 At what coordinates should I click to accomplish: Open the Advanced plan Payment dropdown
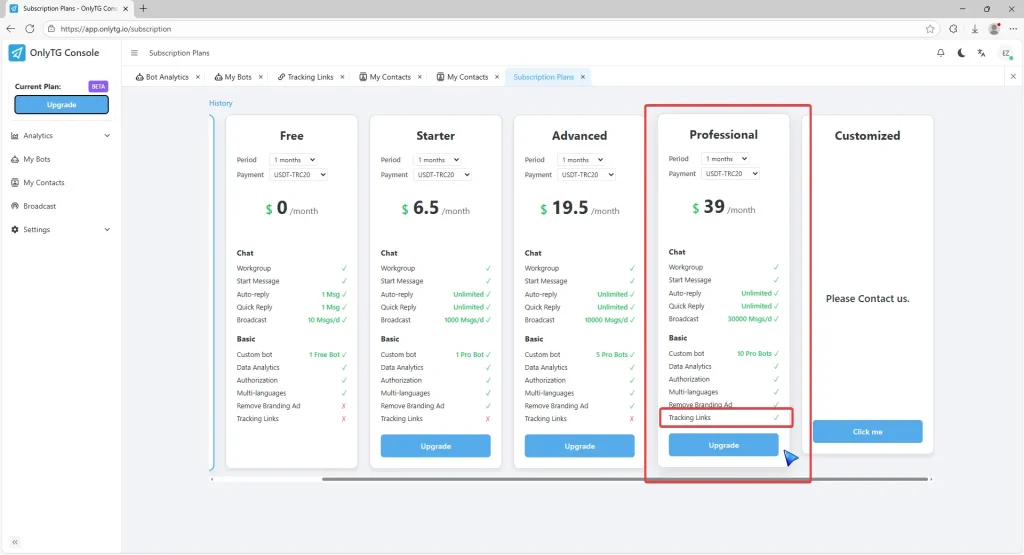[x=586, y=175]
